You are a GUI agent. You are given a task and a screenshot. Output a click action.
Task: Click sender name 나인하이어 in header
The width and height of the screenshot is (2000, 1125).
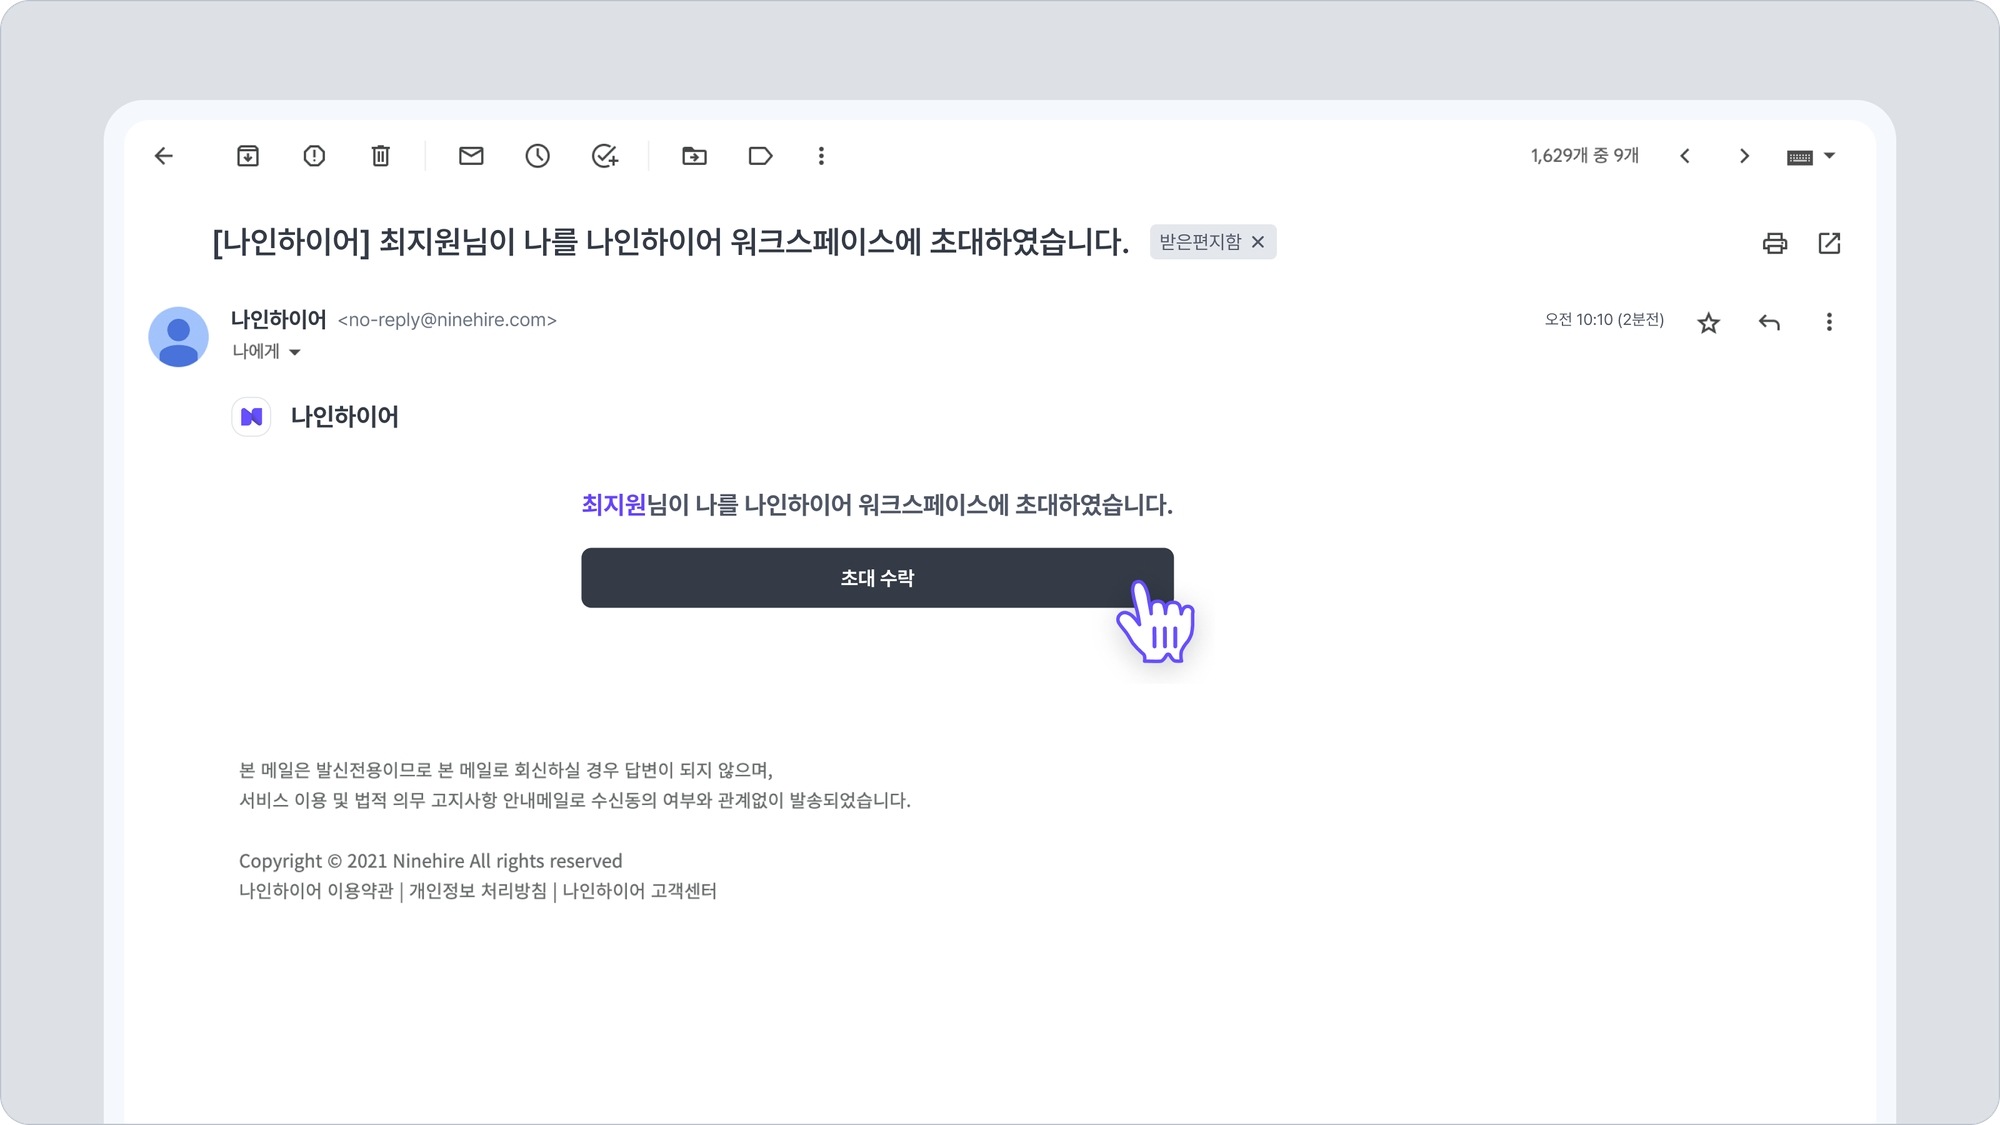tap(279, 319)
